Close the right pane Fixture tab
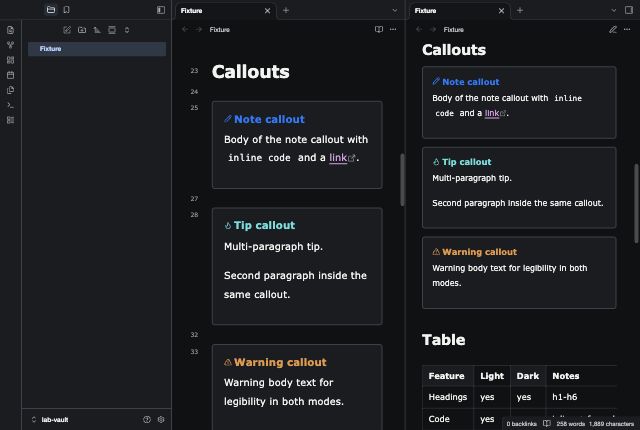640x430 pixels. (x=501, y=11)
